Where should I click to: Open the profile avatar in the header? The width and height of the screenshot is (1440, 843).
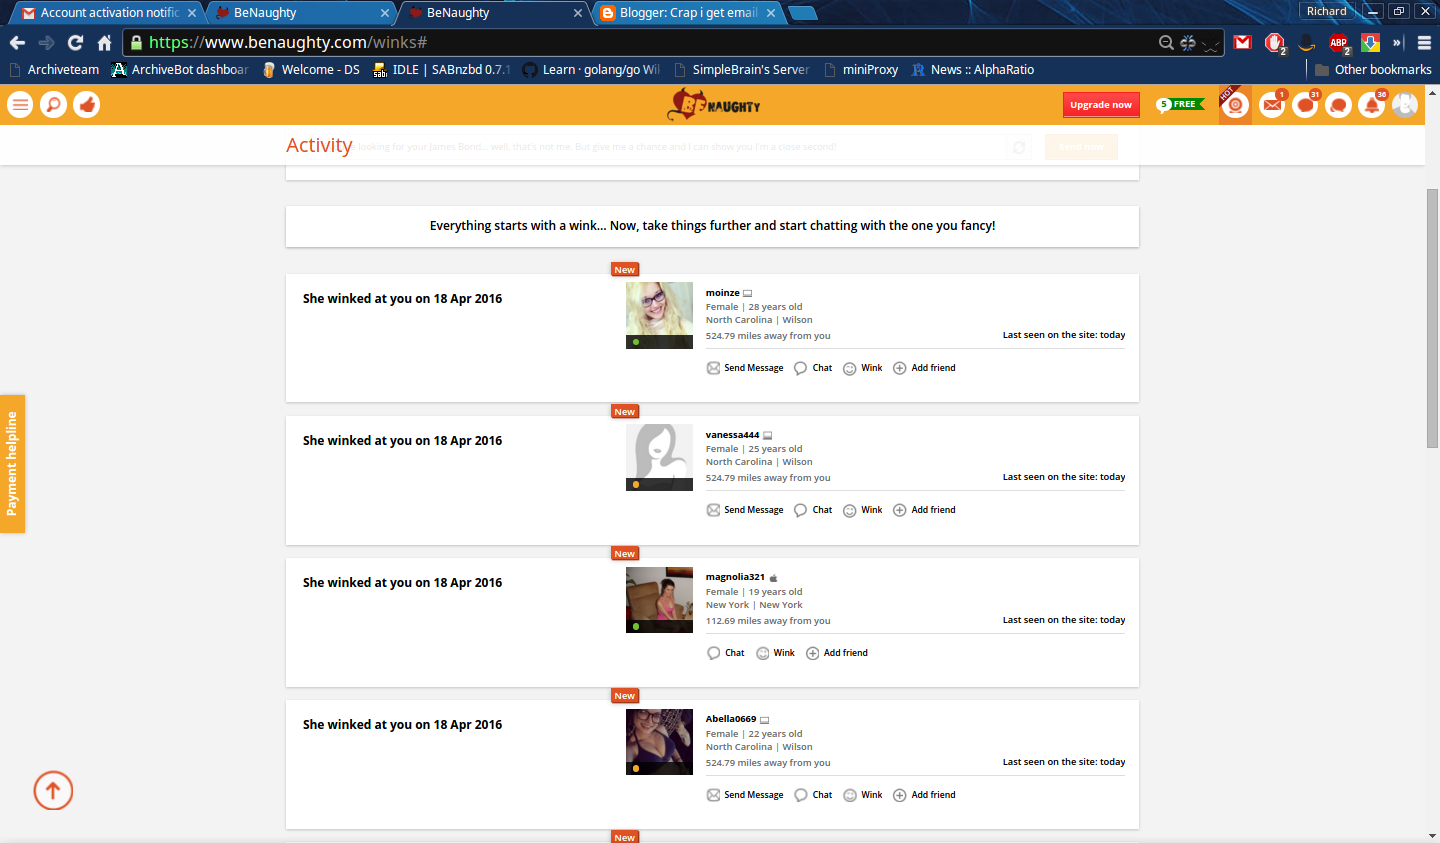[1405, 104]
